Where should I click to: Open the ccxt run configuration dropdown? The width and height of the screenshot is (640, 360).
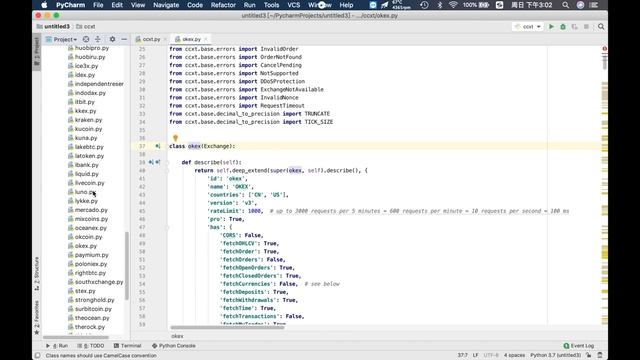[528, 27]
